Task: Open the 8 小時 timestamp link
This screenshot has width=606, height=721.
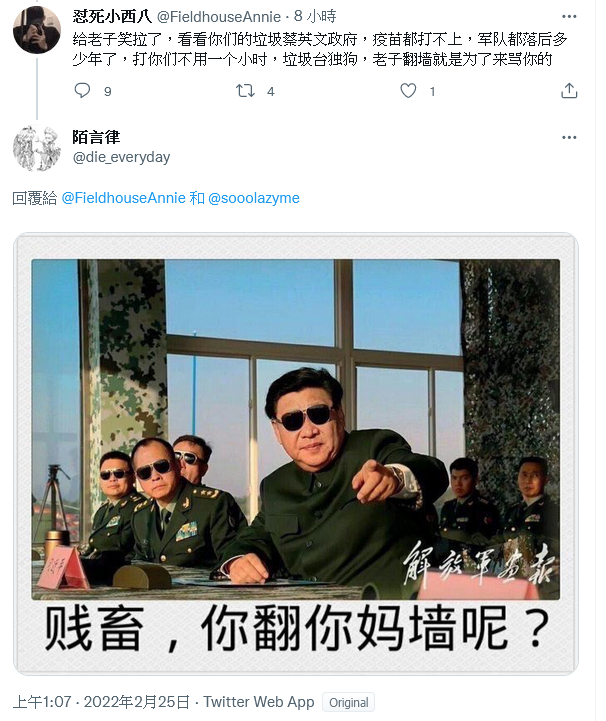Action: point(315,17)
